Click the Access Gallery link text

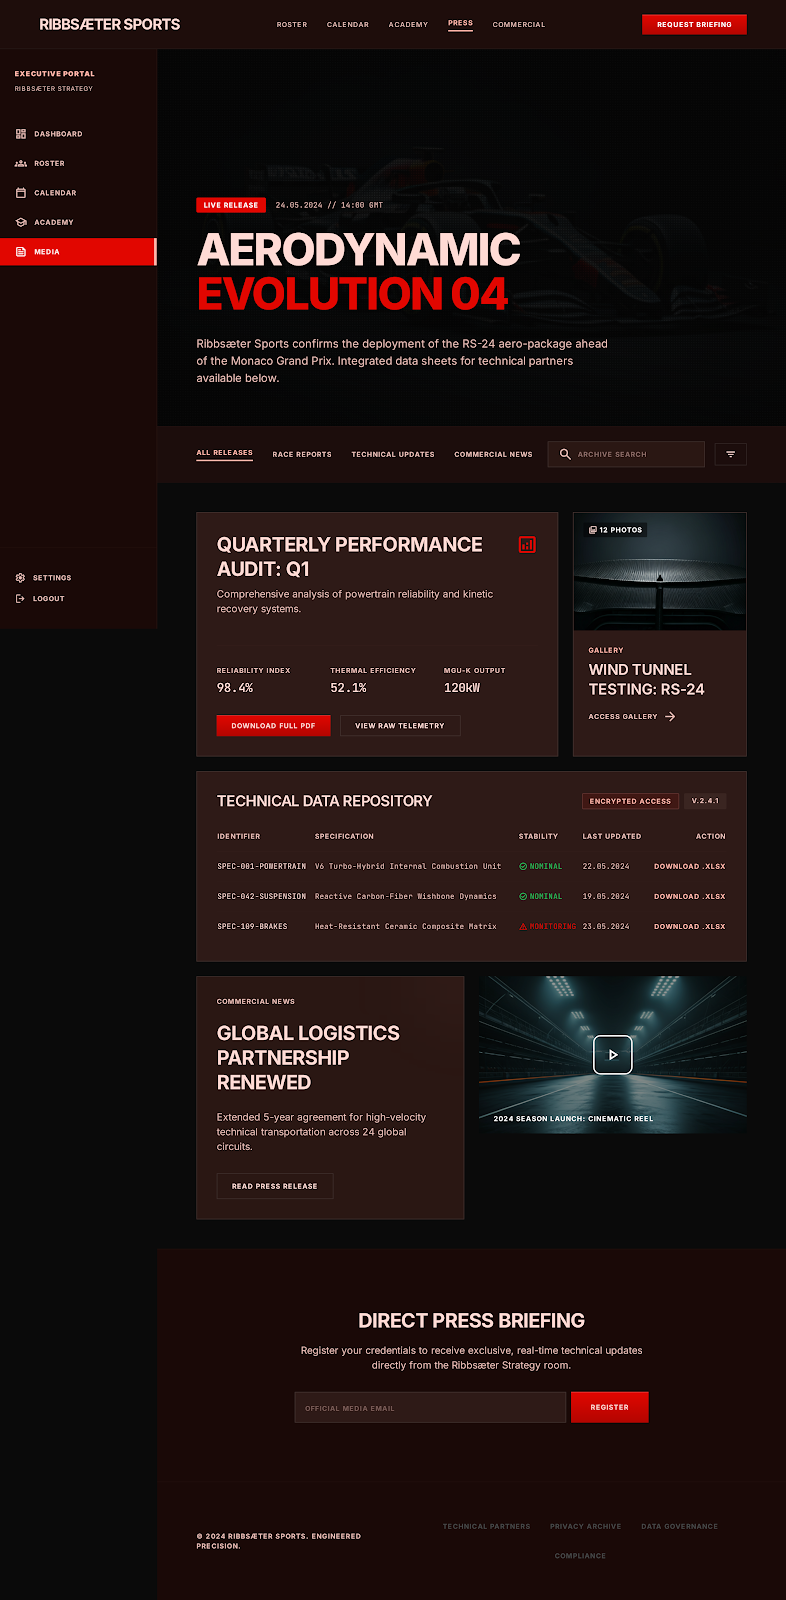tap(623, 716)
